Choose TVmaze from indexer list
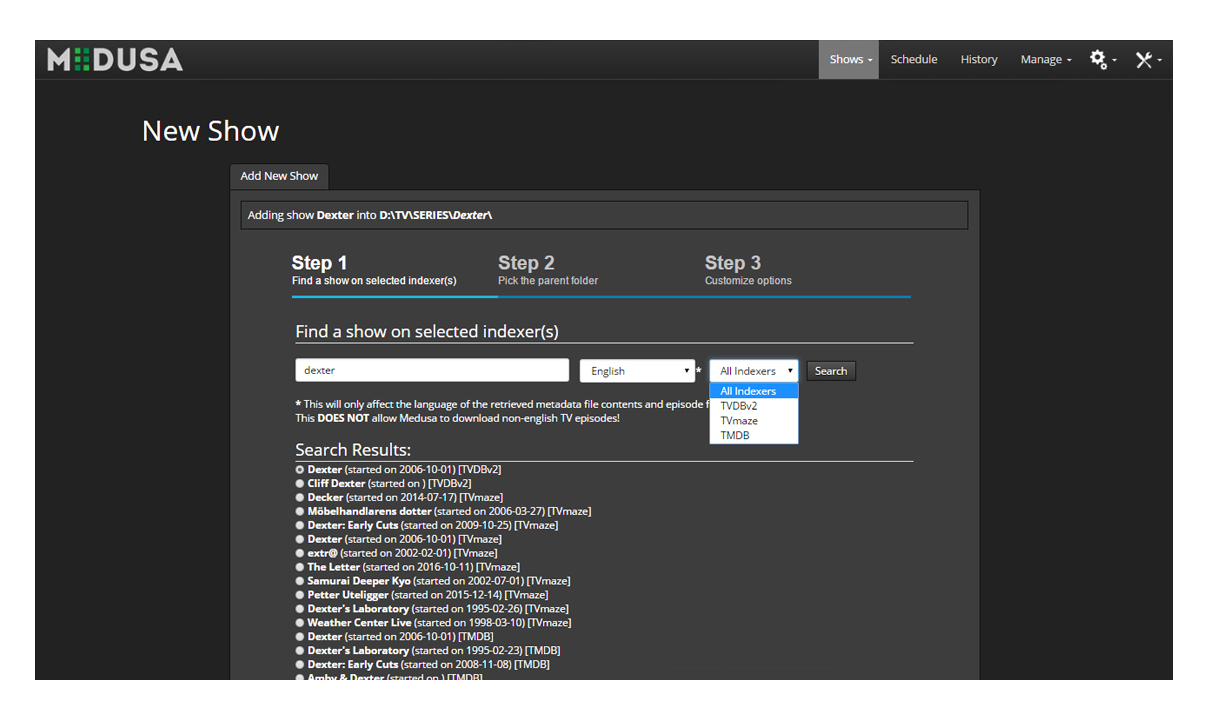The height and width of the screenshot is (720, 1208). [739, 421]
